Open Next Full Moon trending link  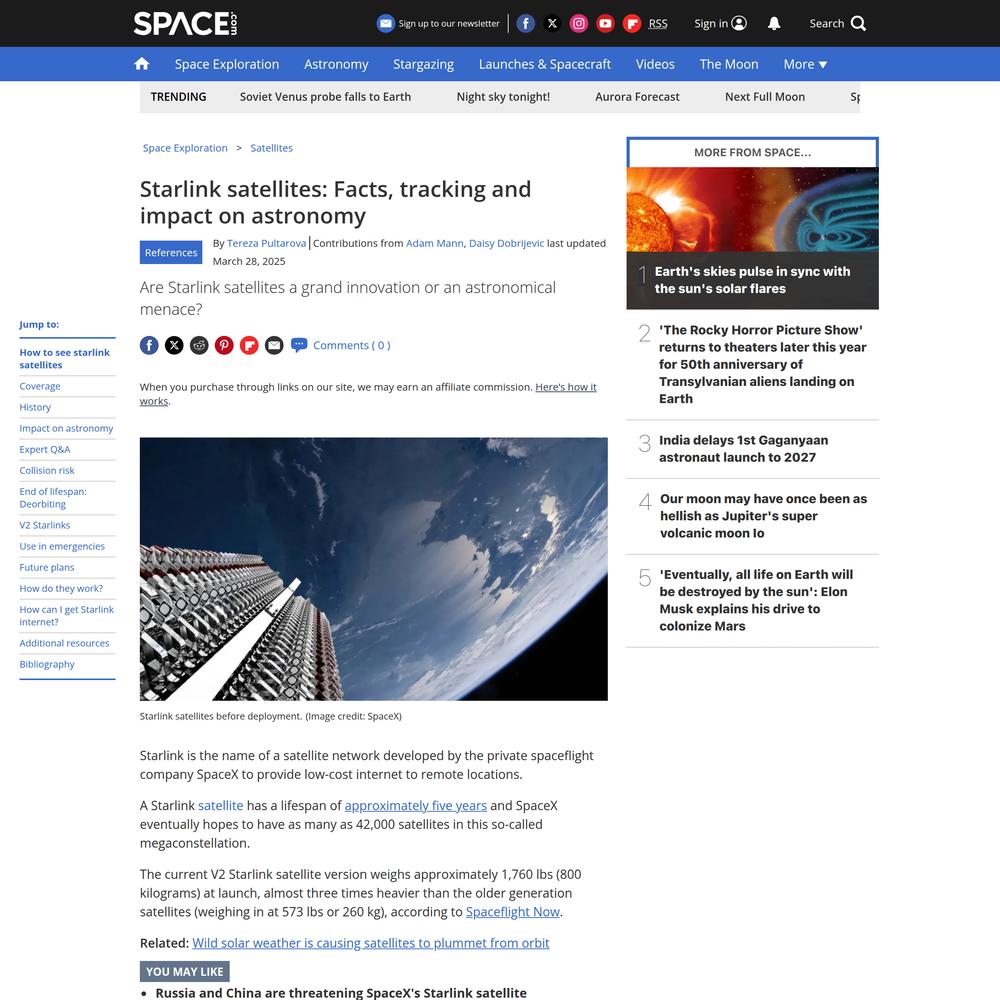pos(765,97)
